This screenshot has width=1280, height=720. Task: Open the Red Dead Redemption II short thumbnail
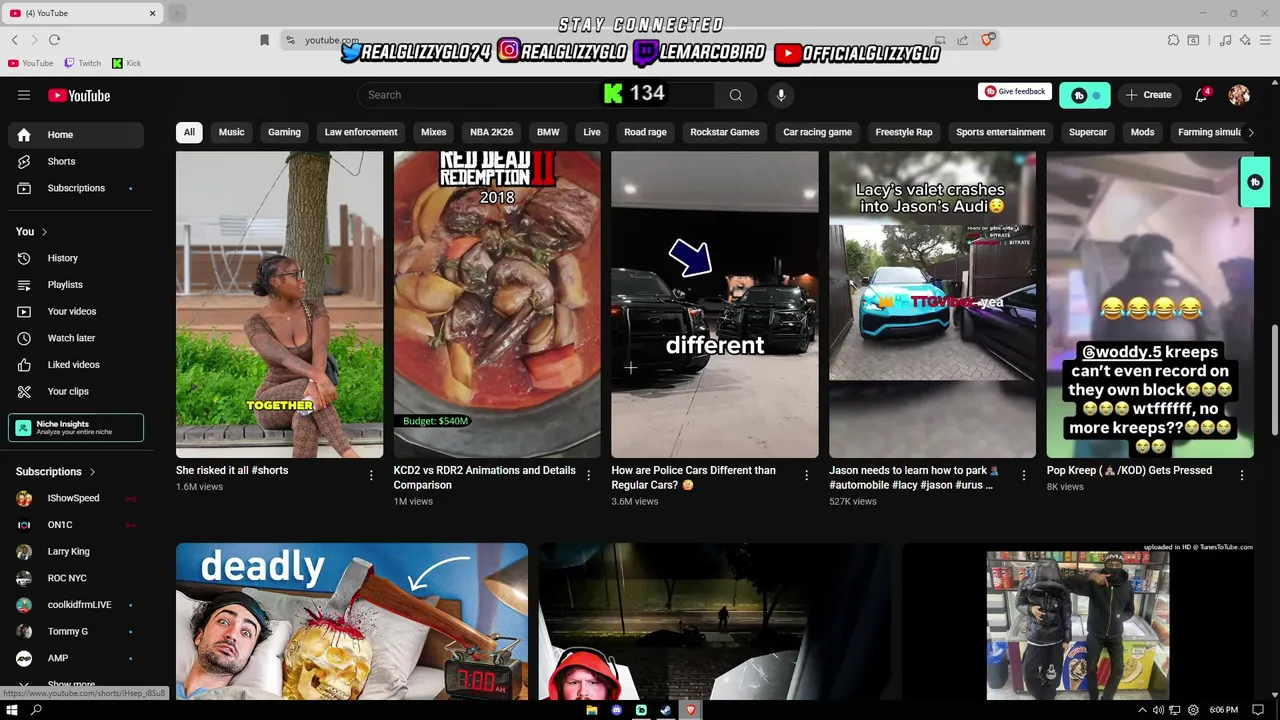[497, 305]
